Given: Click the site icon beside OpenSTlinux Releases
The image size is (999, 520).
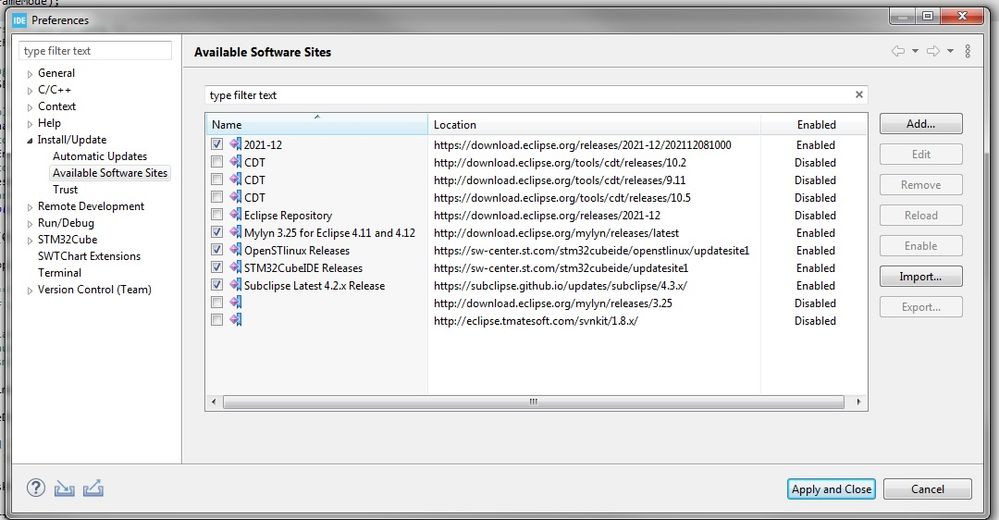Looking at the screenshot, I should coord(236,249).
